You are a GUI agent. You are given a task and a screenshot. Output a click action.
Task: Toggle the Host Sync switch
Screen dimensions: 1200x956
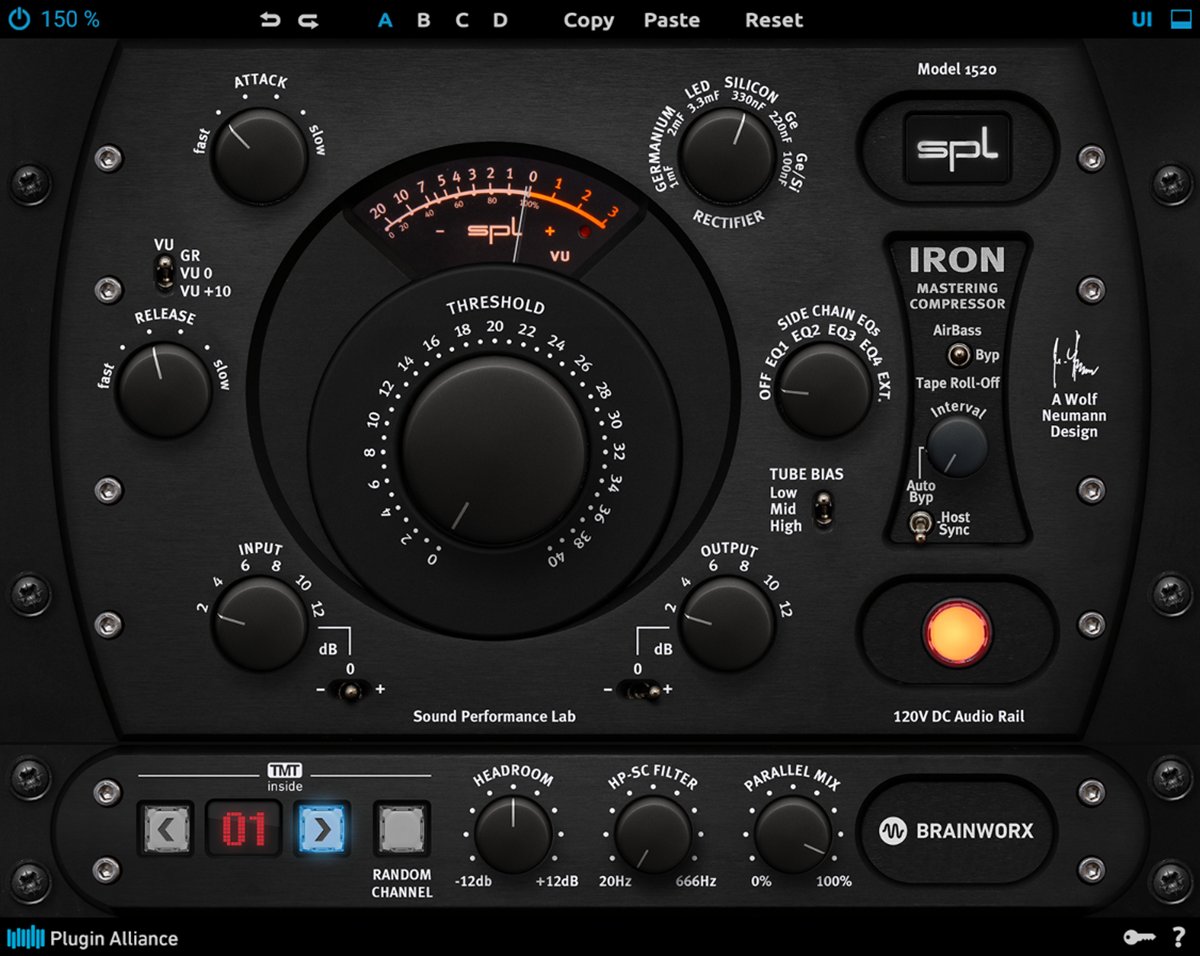click(918, 524)
